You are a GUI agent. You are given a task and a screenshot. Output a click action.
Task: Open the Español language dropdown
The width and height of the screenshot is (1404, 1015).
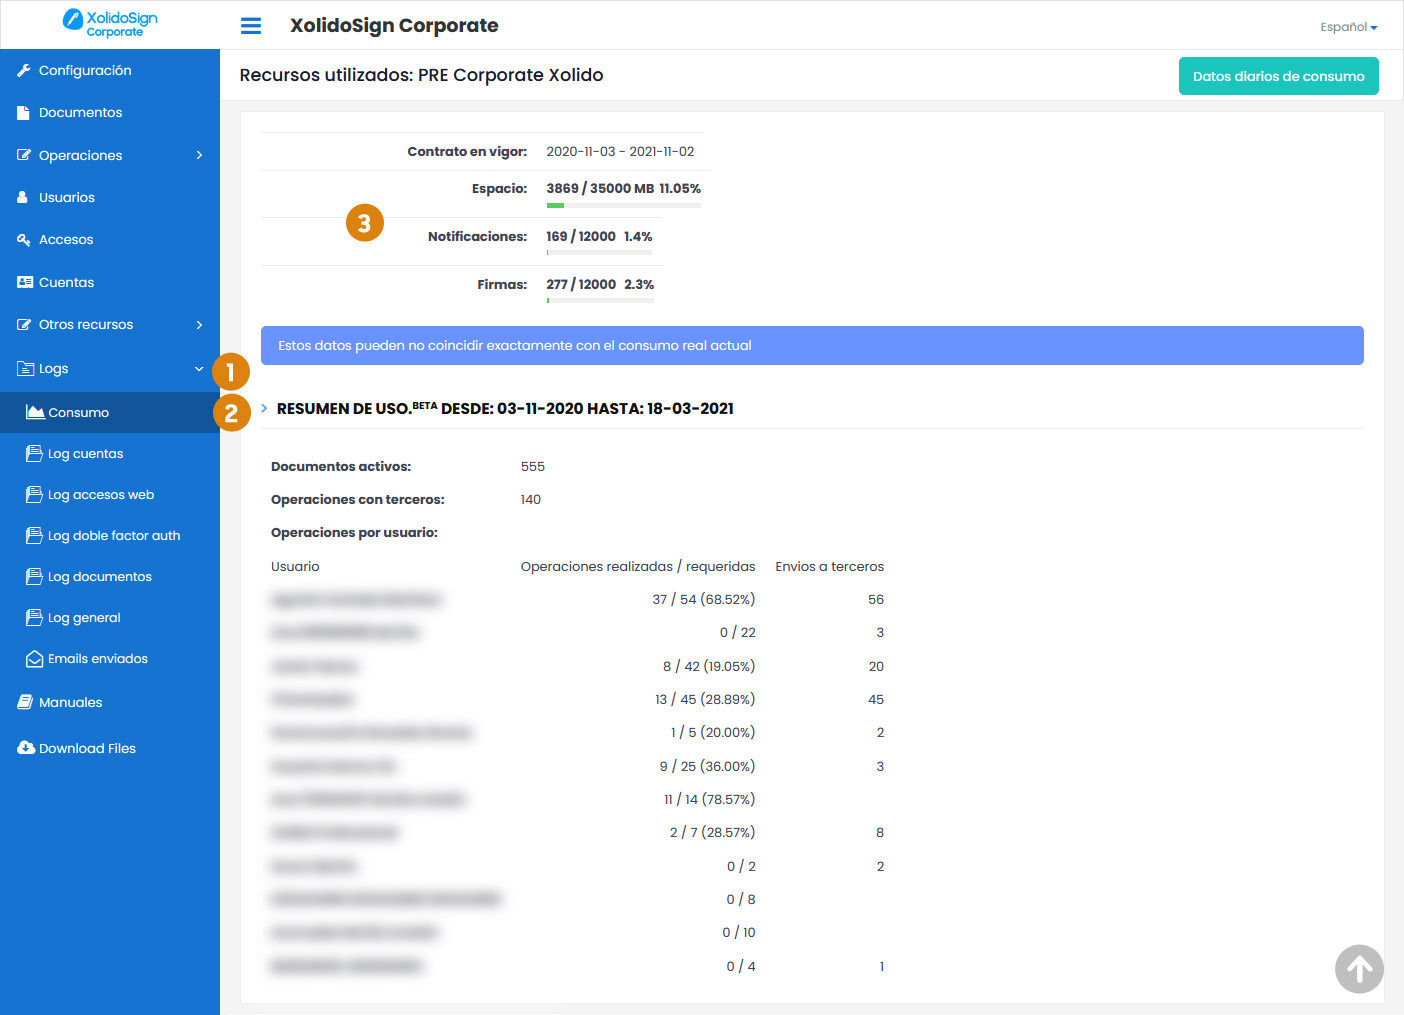[x=1348, y=27]
